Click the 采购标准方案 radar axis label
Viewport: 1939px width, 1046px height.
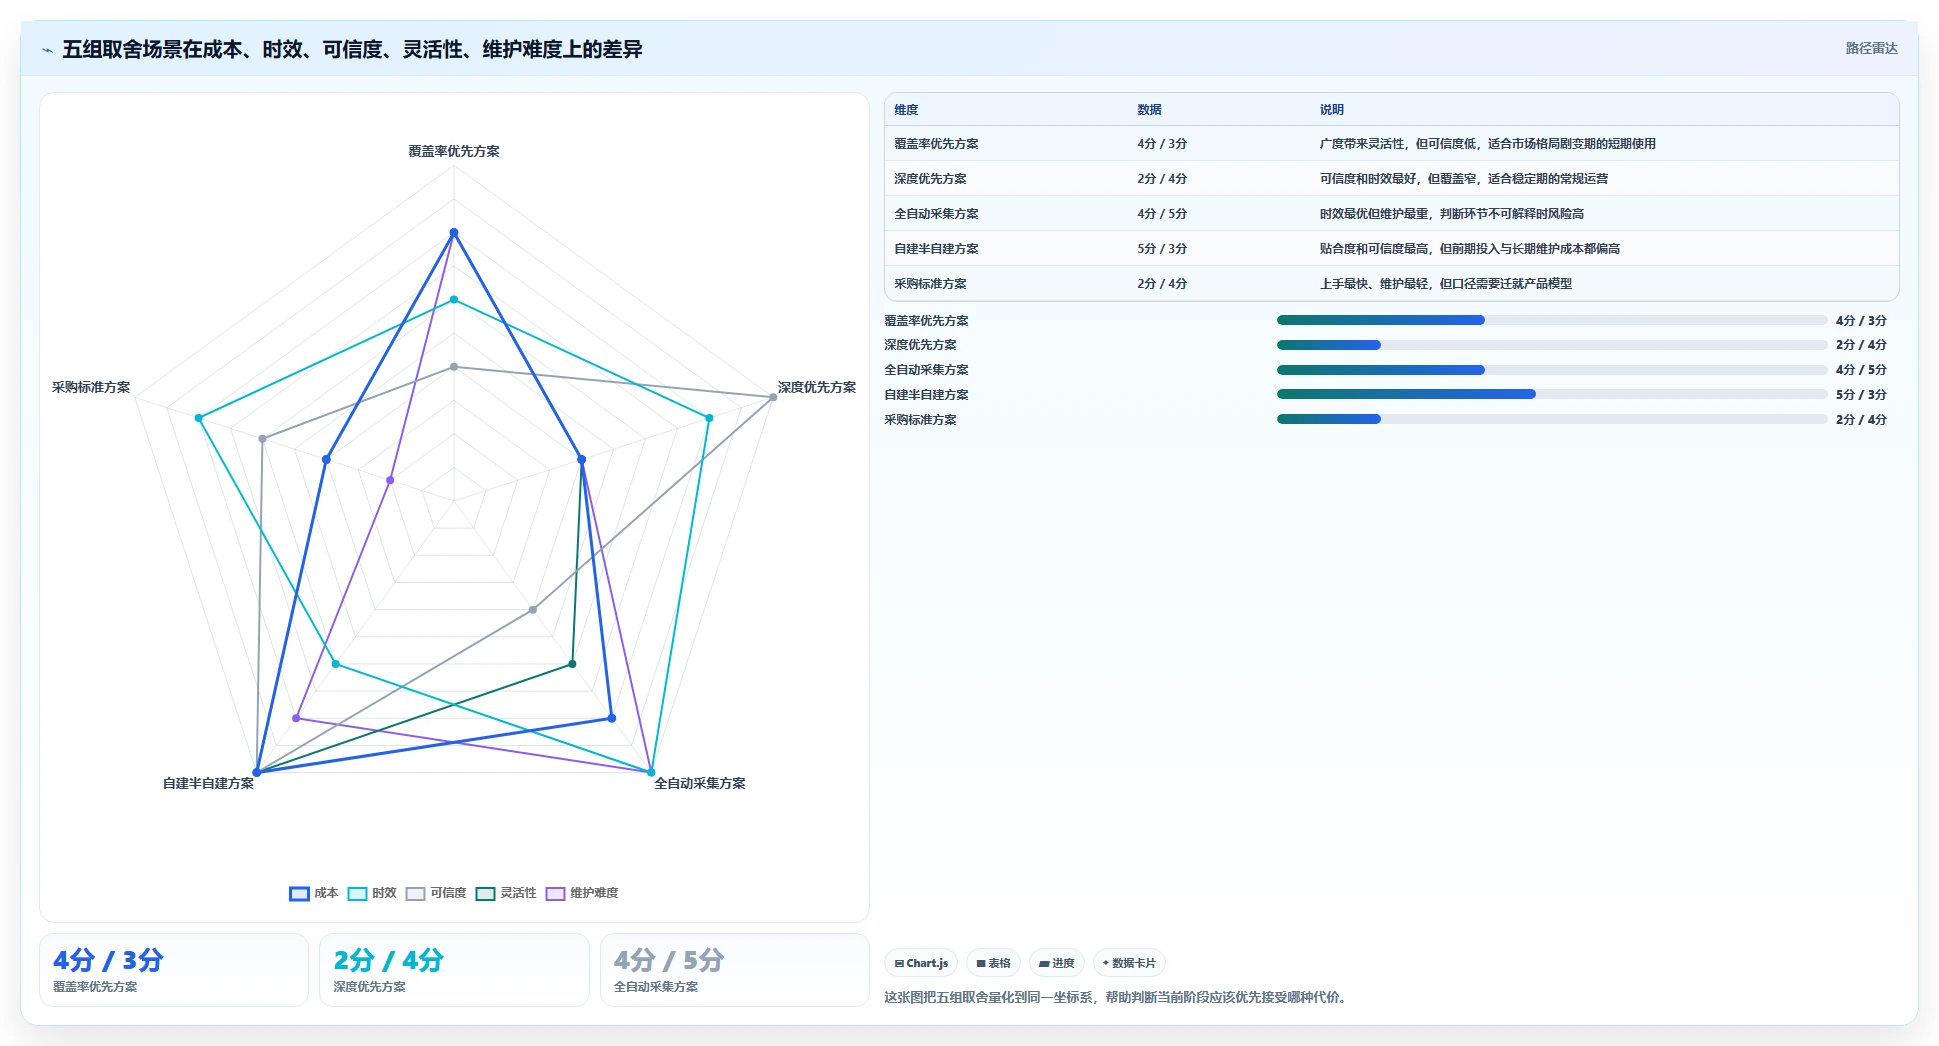(91, 388)
